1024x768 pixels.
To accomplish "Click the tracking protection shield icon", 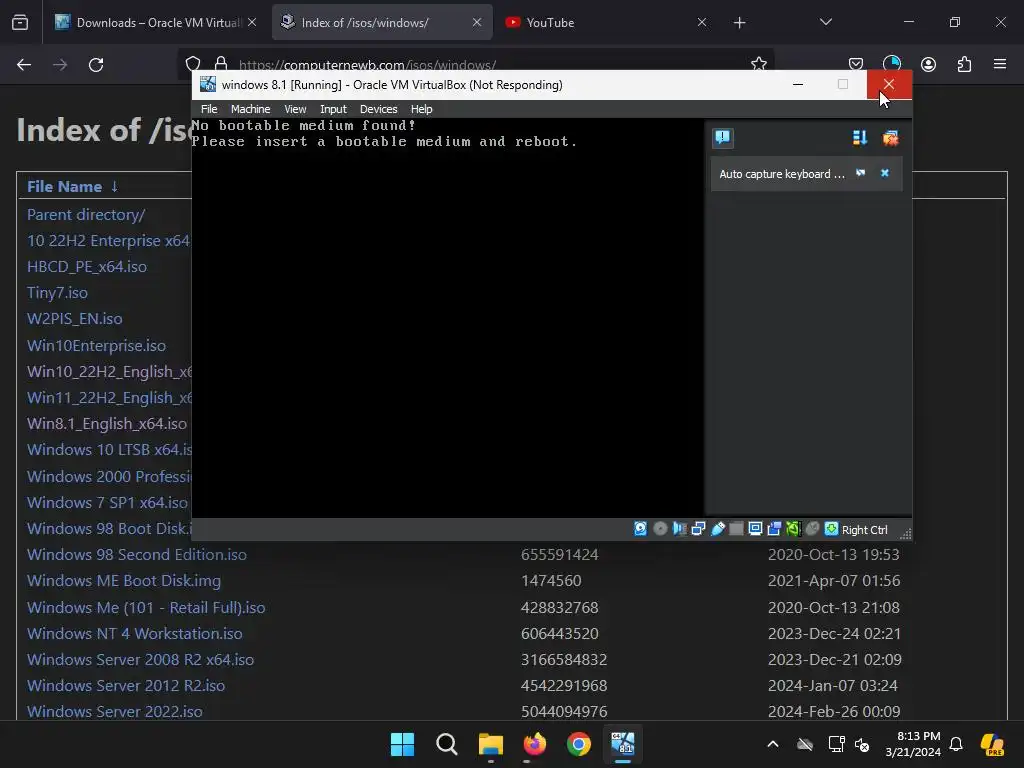I will (x=193, y=64).
